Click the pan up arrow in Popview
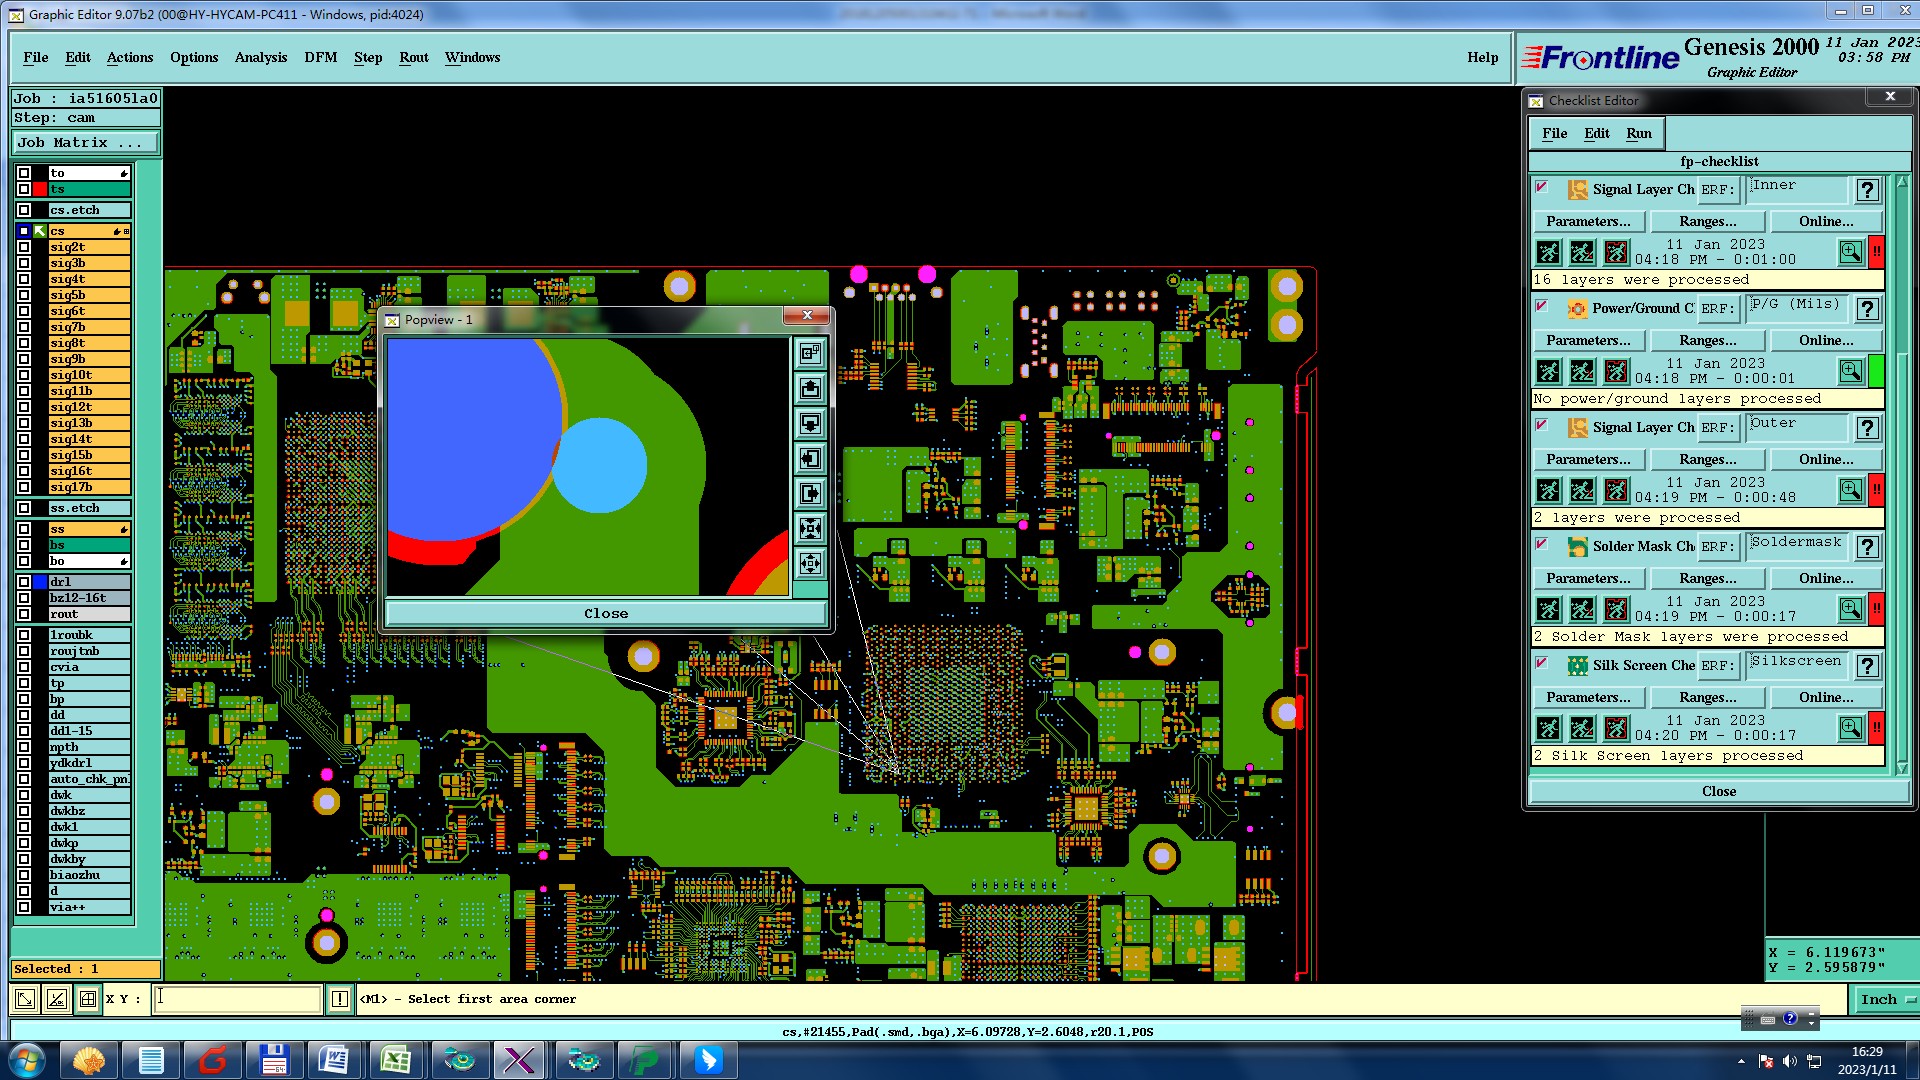 (x=810, y=388)
